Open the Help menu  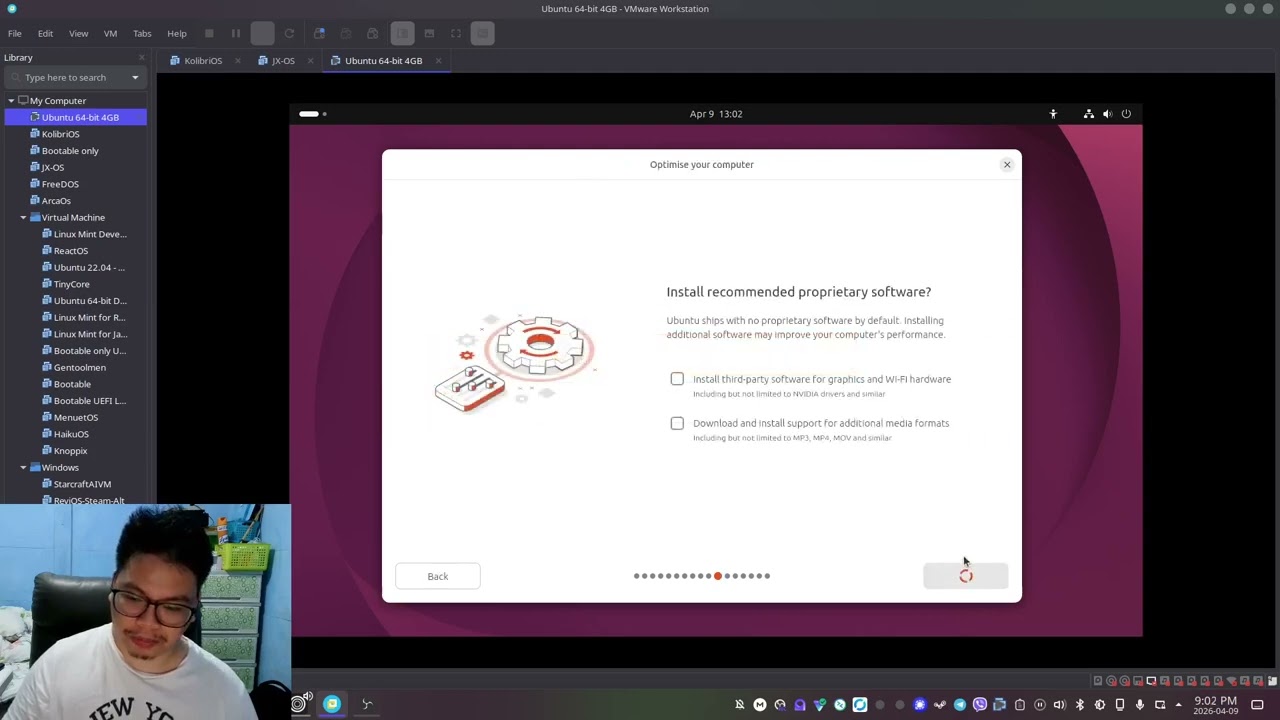click(x=177, y=33)
